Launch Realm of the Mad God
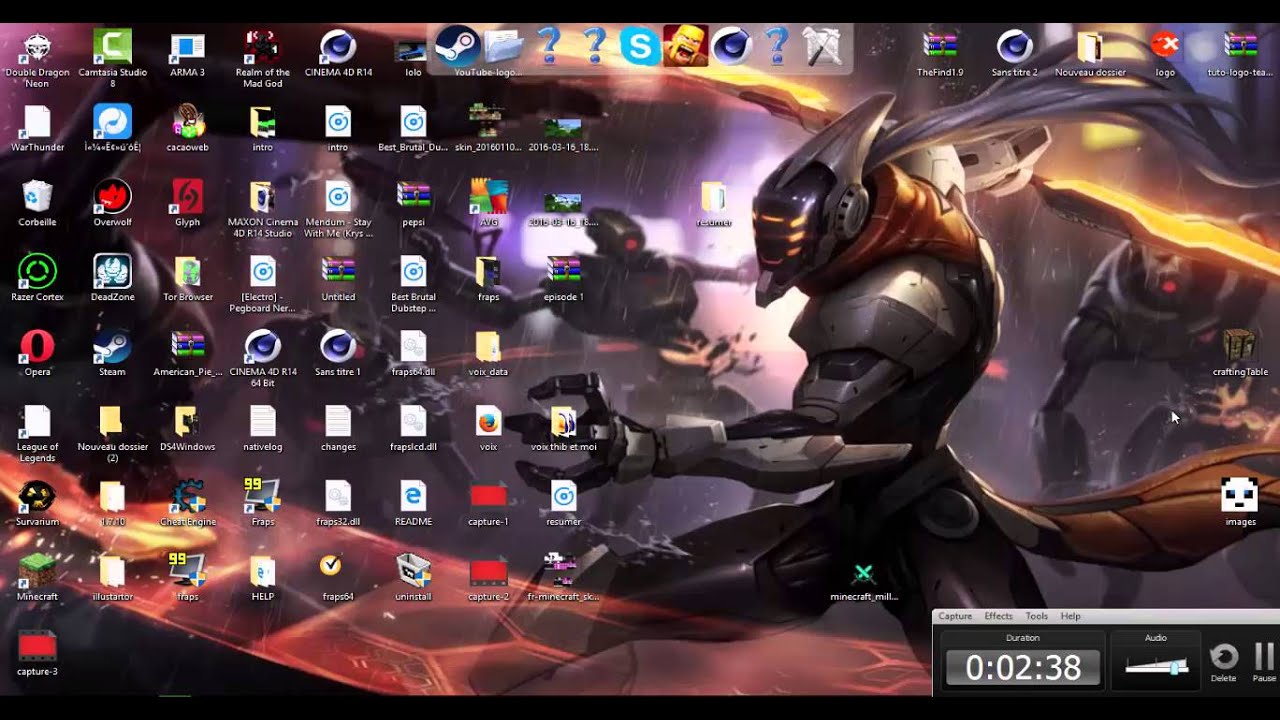Viewport: 1280px width, 720px height. 262,47
